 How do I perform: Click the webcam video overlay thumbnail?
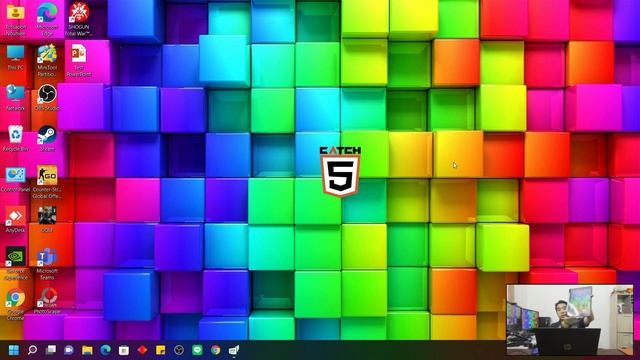(x=570, y=320)
